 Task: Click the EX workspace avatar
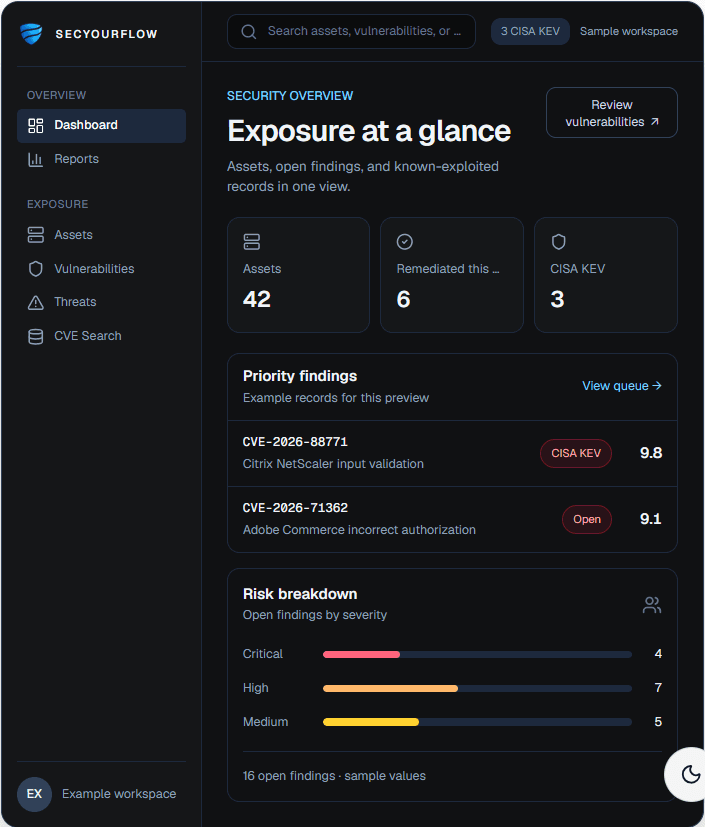click(x=34, y=794)
